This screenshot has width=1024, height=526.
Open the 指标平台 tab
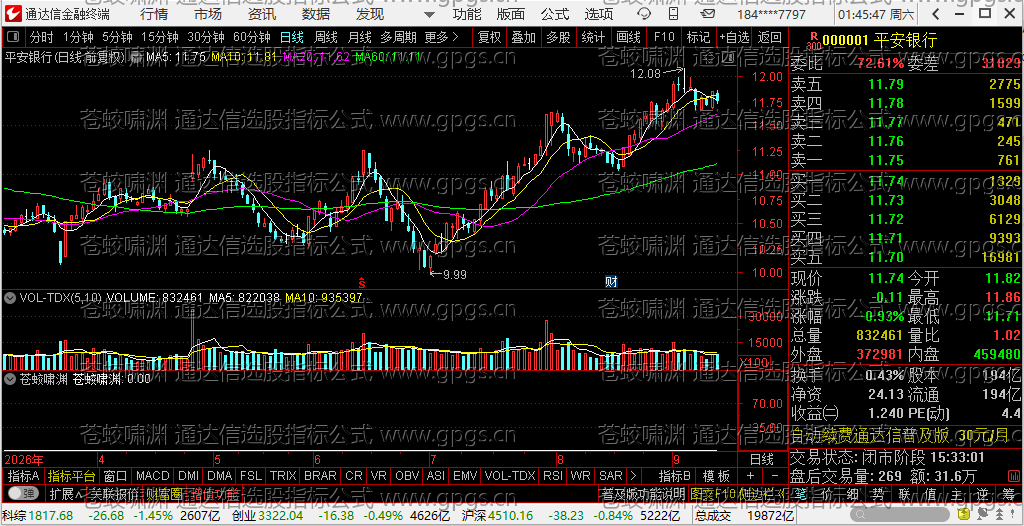(71, 476)
